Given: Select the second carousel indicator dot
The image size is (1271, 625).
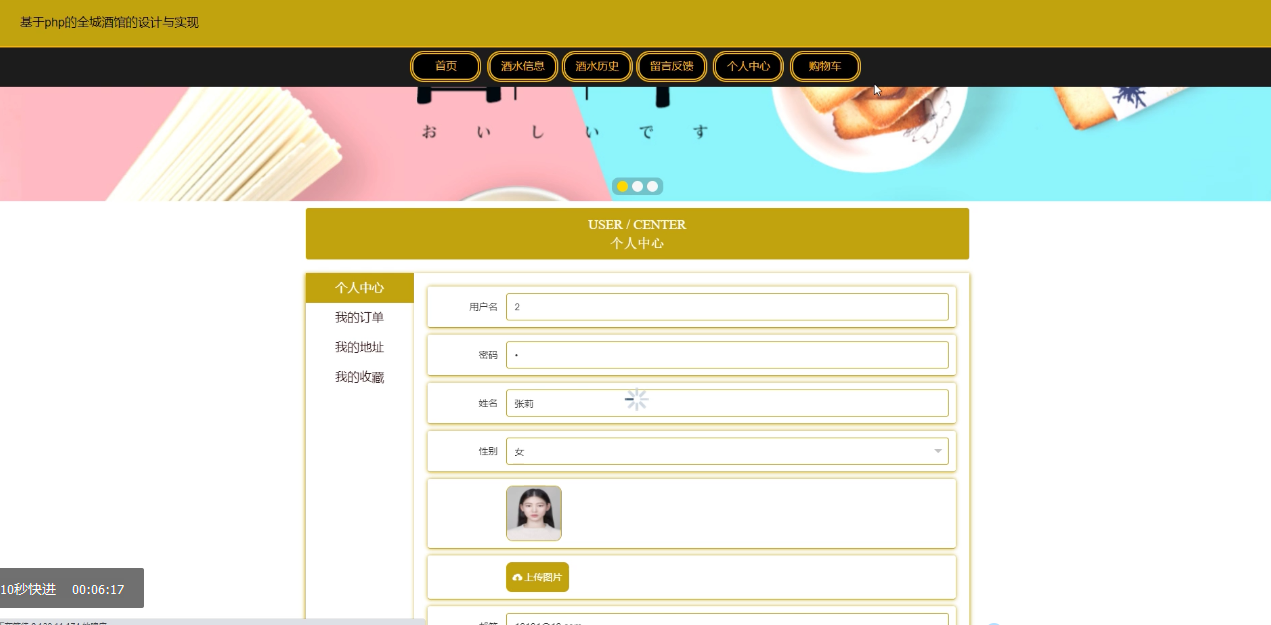Looking at the screenshot, I should (x=638, y=186).
